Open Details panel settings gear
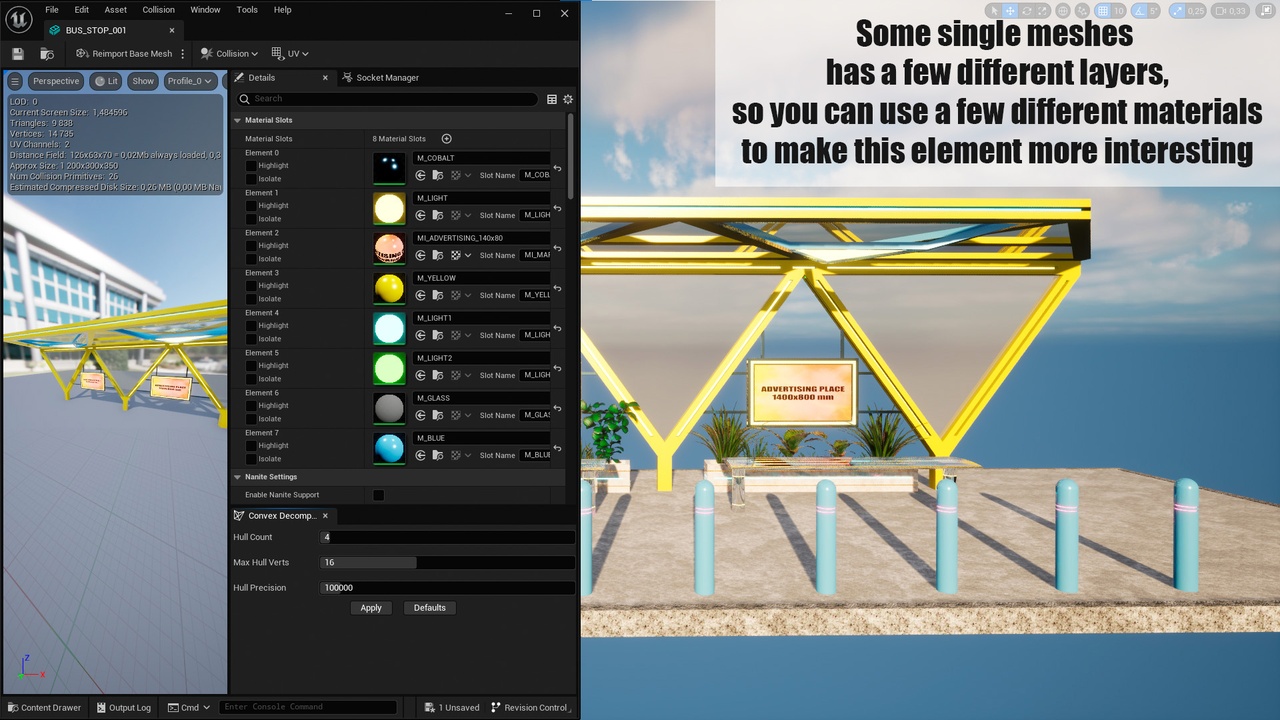This screenshot has height=720, width=1280. [x=568, y=99]
